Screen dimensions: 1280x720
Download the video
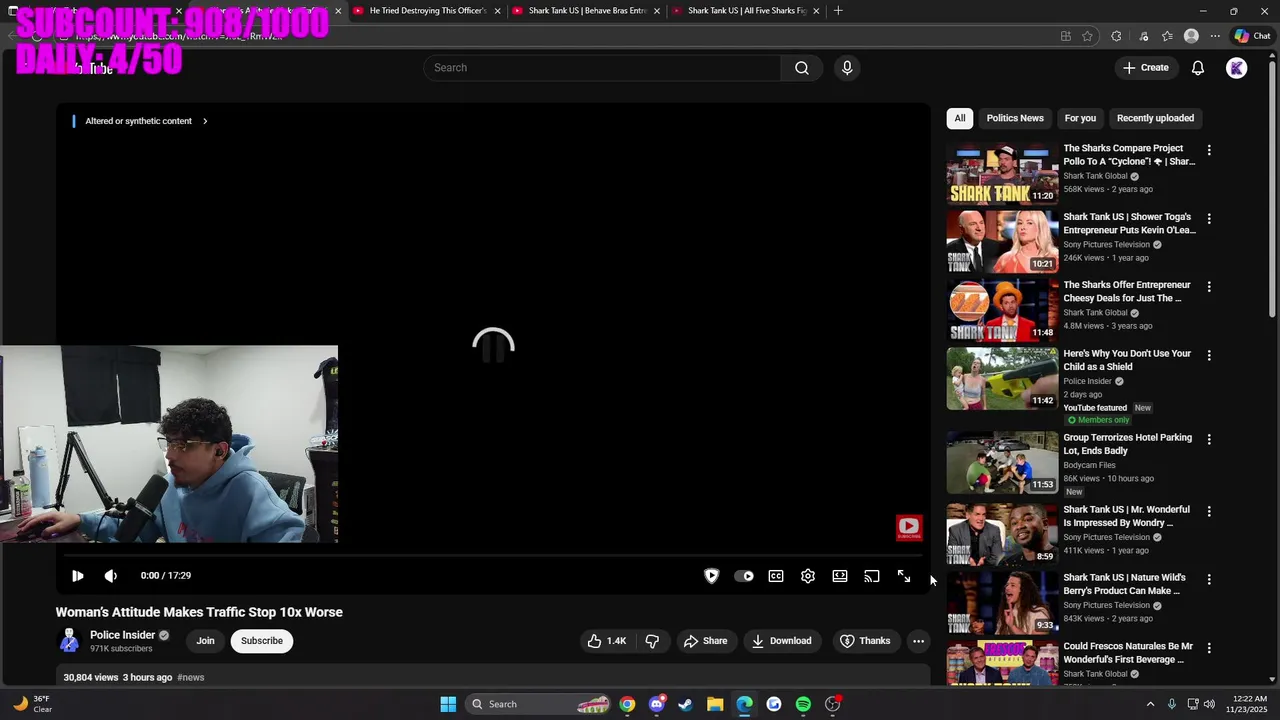[781, 641]
